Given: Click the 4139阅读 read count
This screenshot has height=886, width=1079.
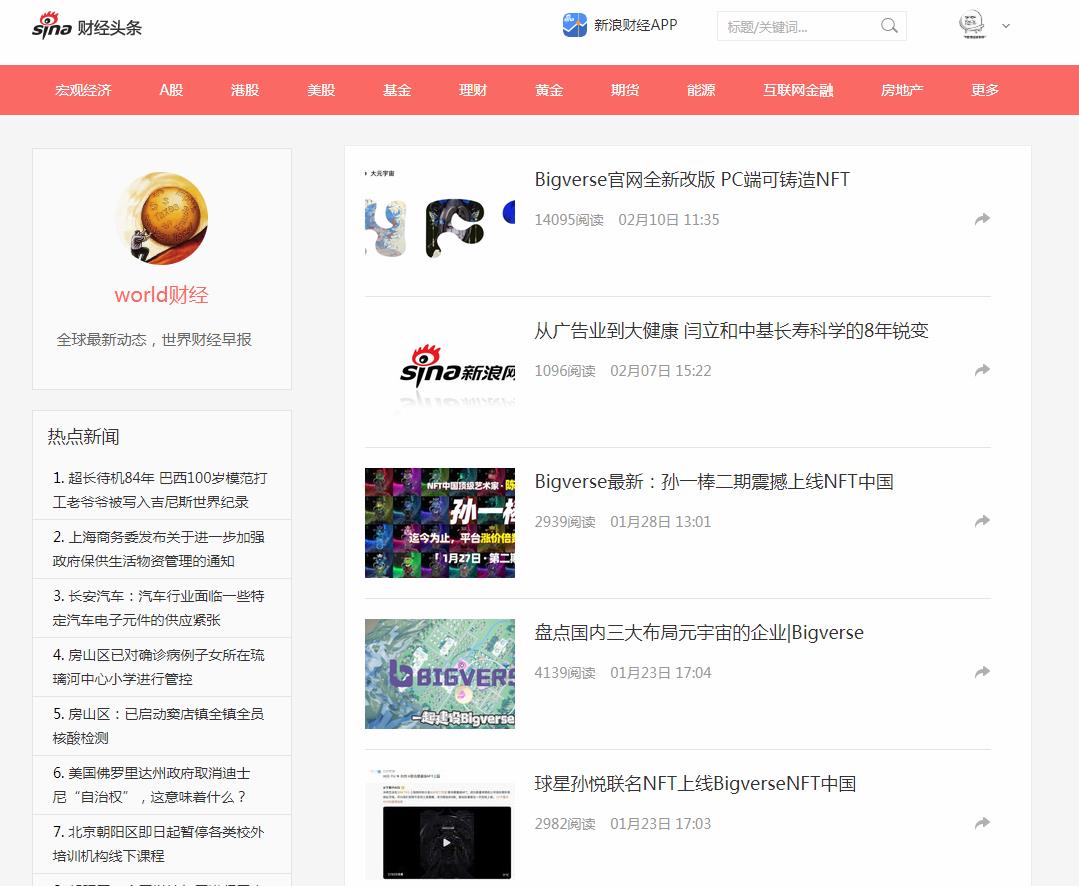Looking at the screenshot, I should (x=565, y=673).
